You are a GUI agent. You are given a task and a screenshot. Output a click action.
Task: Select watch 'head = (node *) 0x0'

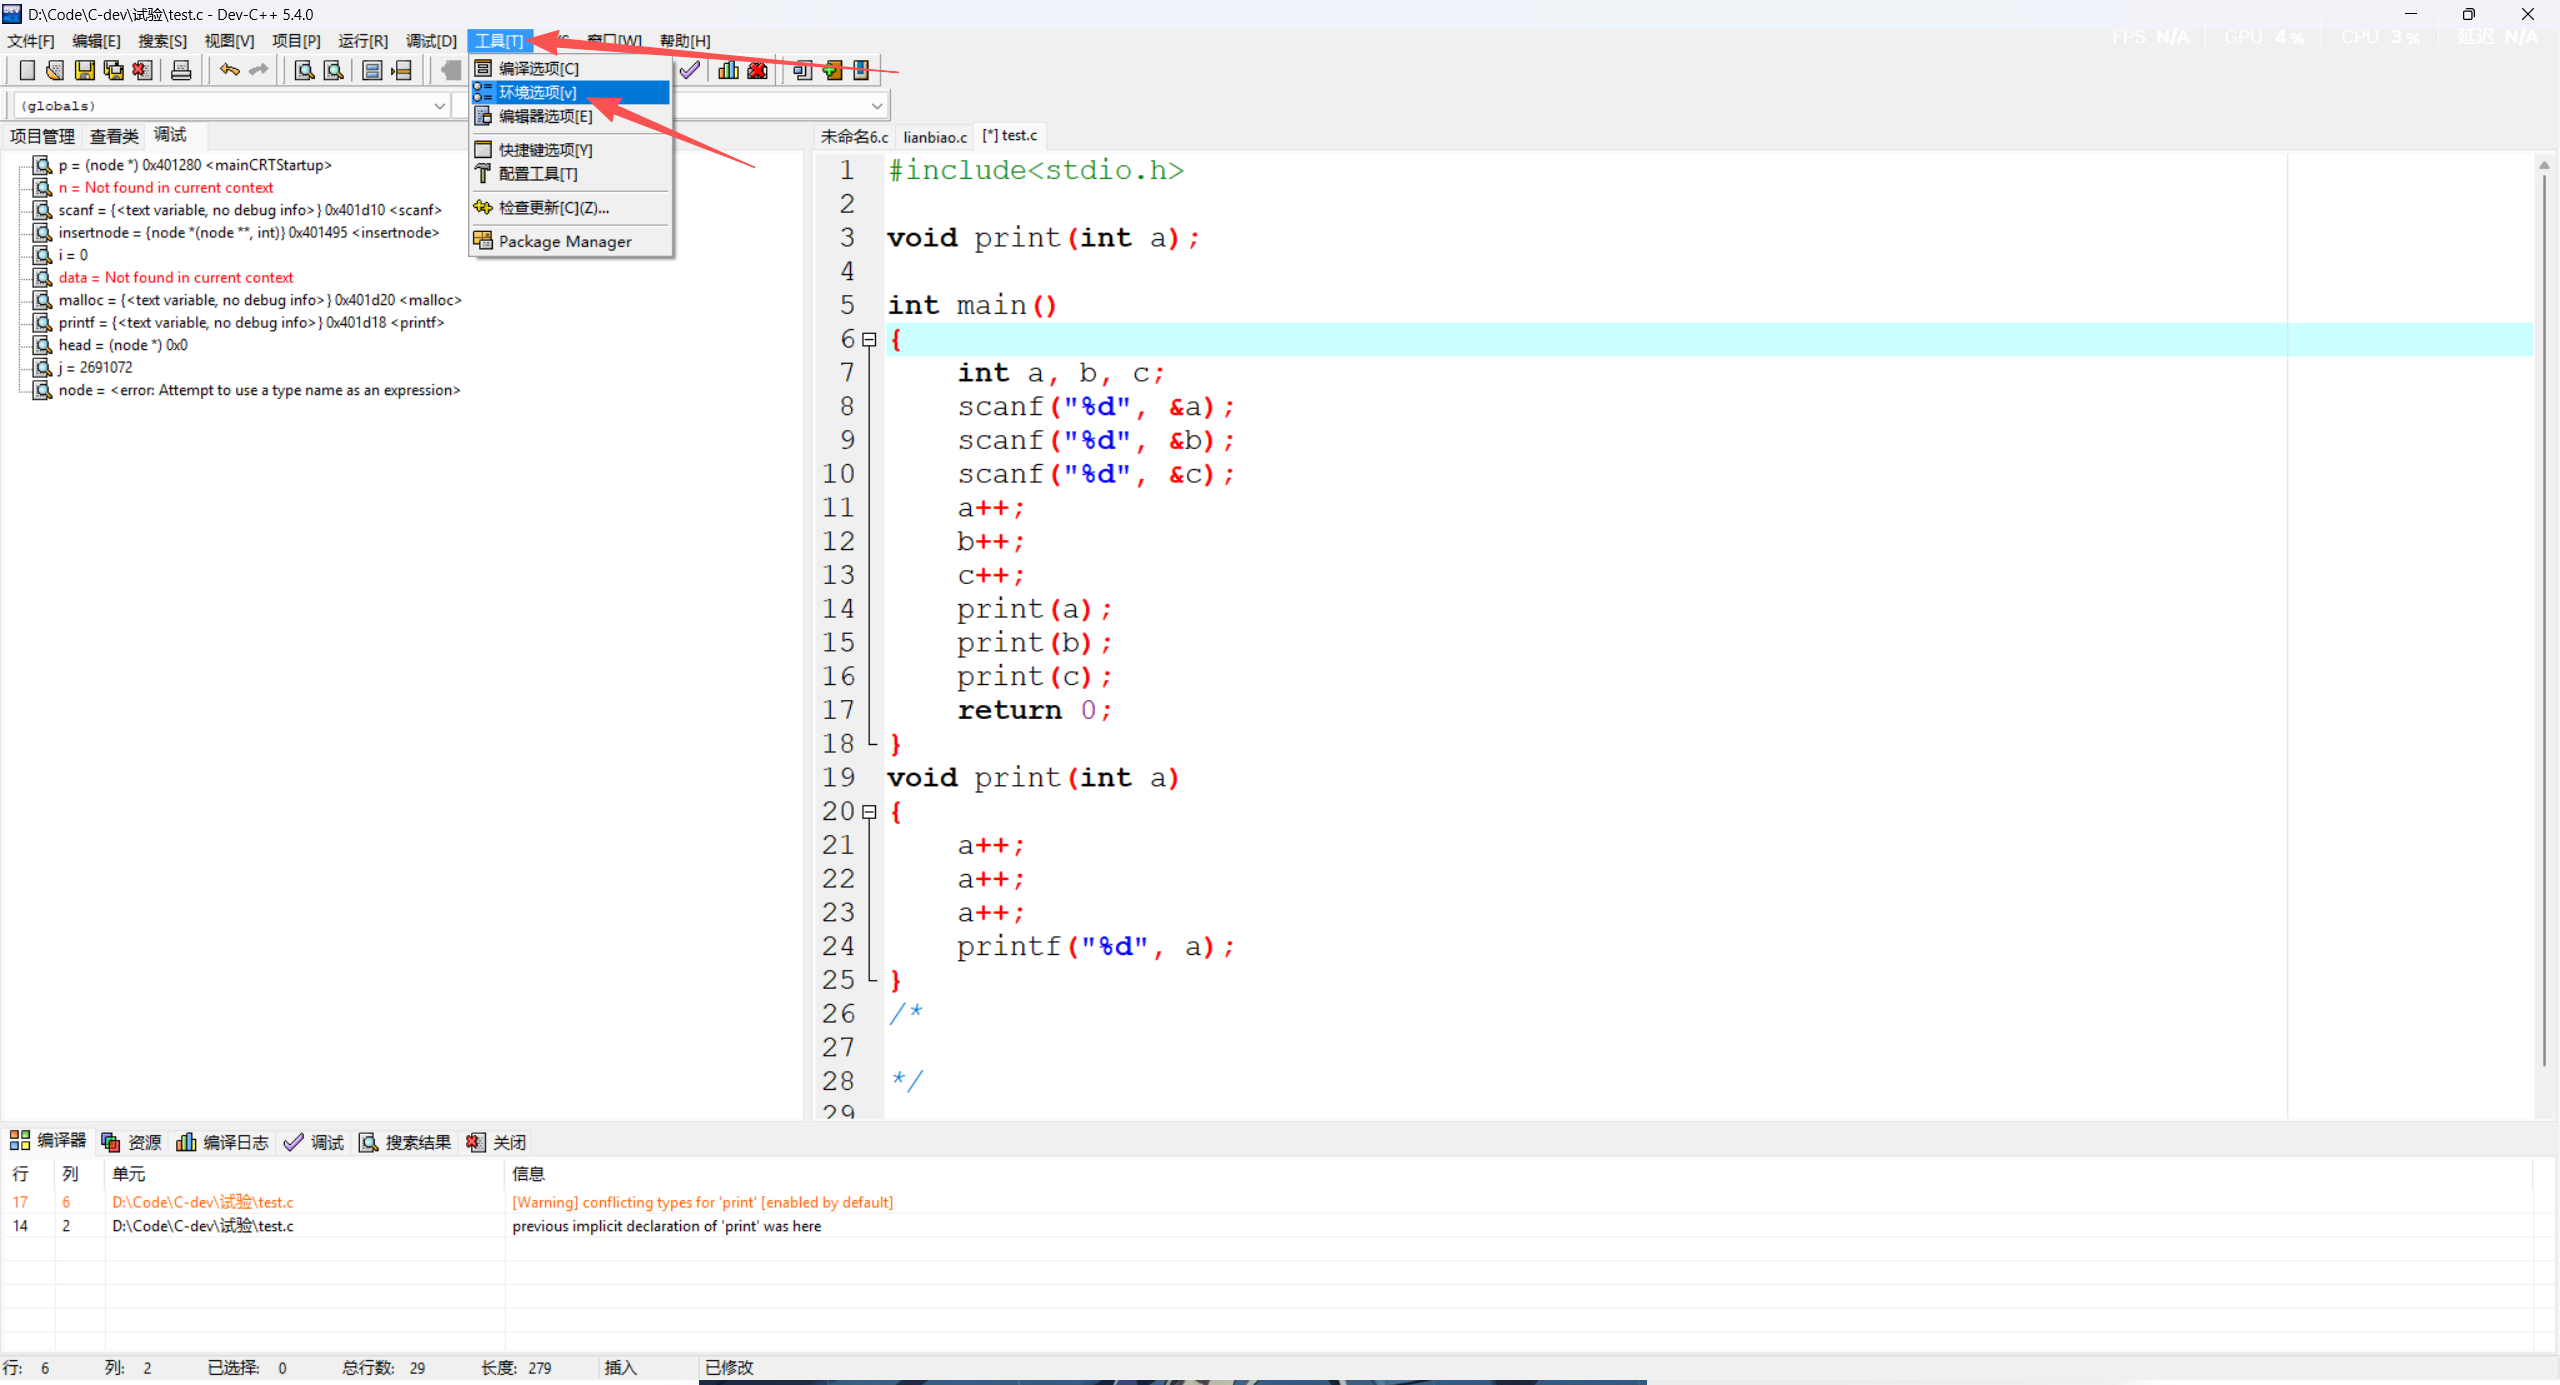point(122,345)
